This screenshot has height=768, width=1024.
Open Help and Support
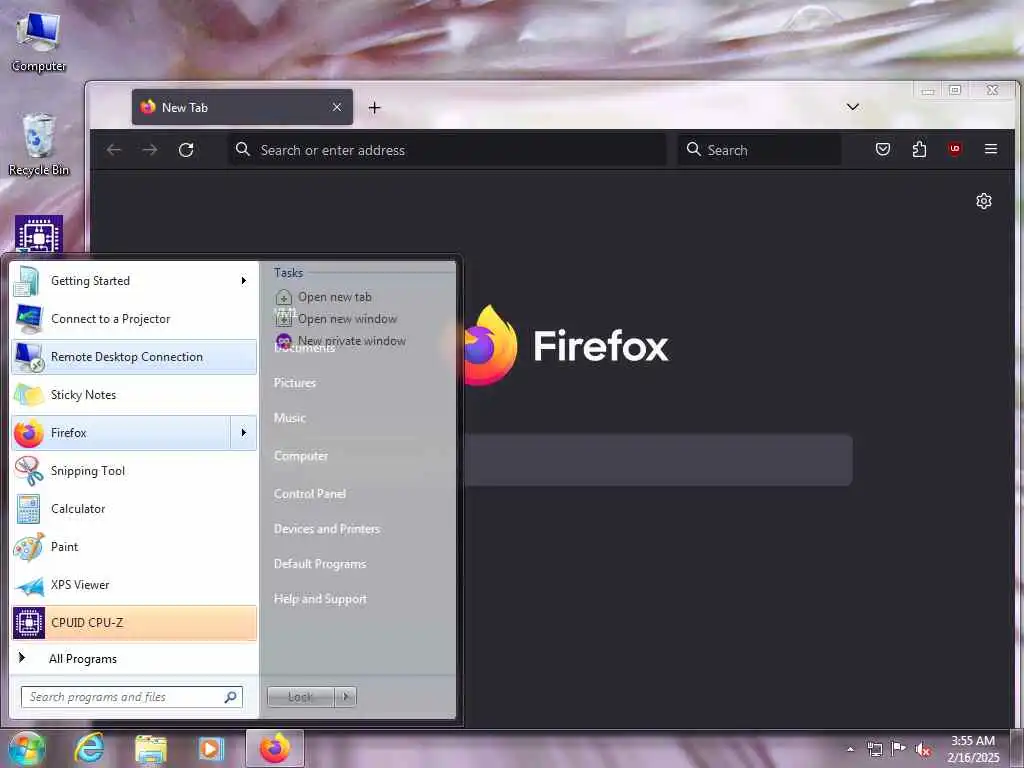pyautogui.click(x=320, y=599)
